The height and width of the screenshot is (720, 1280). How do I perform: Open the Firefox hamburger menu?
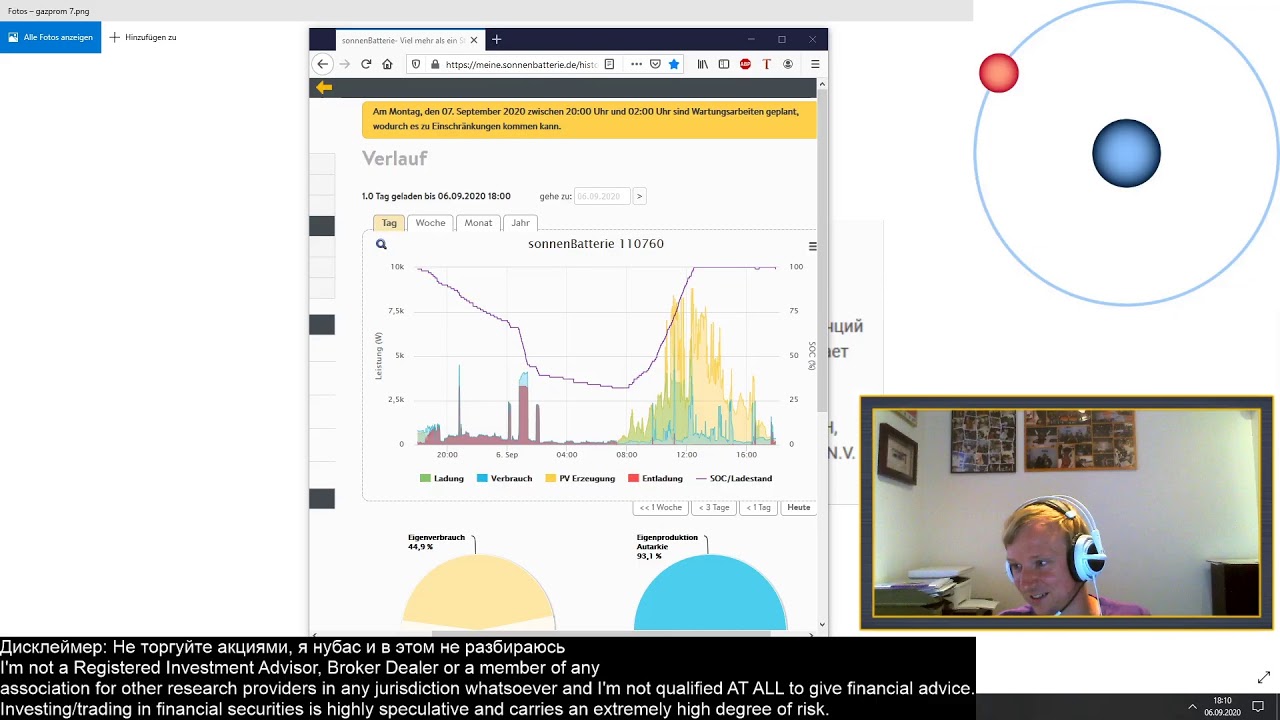click(815, 64)
